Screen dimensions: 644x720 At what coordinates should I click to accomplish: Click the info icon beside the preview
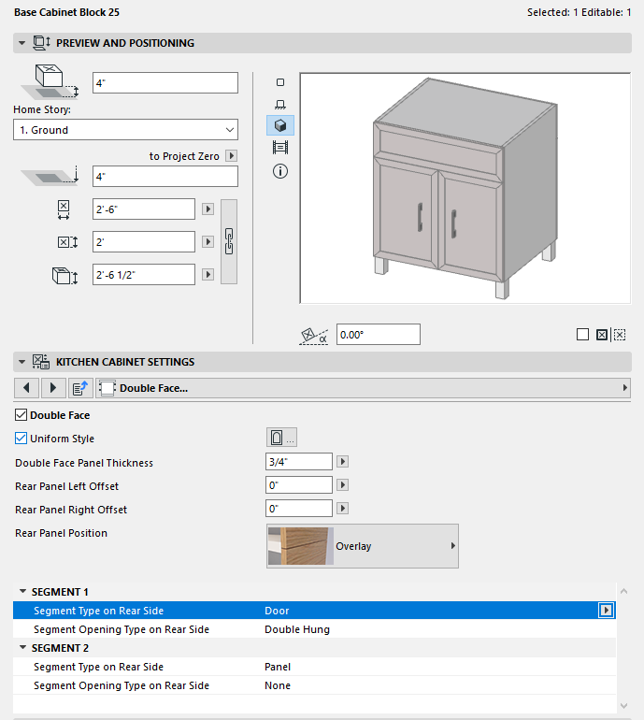[x=280, y=171]
